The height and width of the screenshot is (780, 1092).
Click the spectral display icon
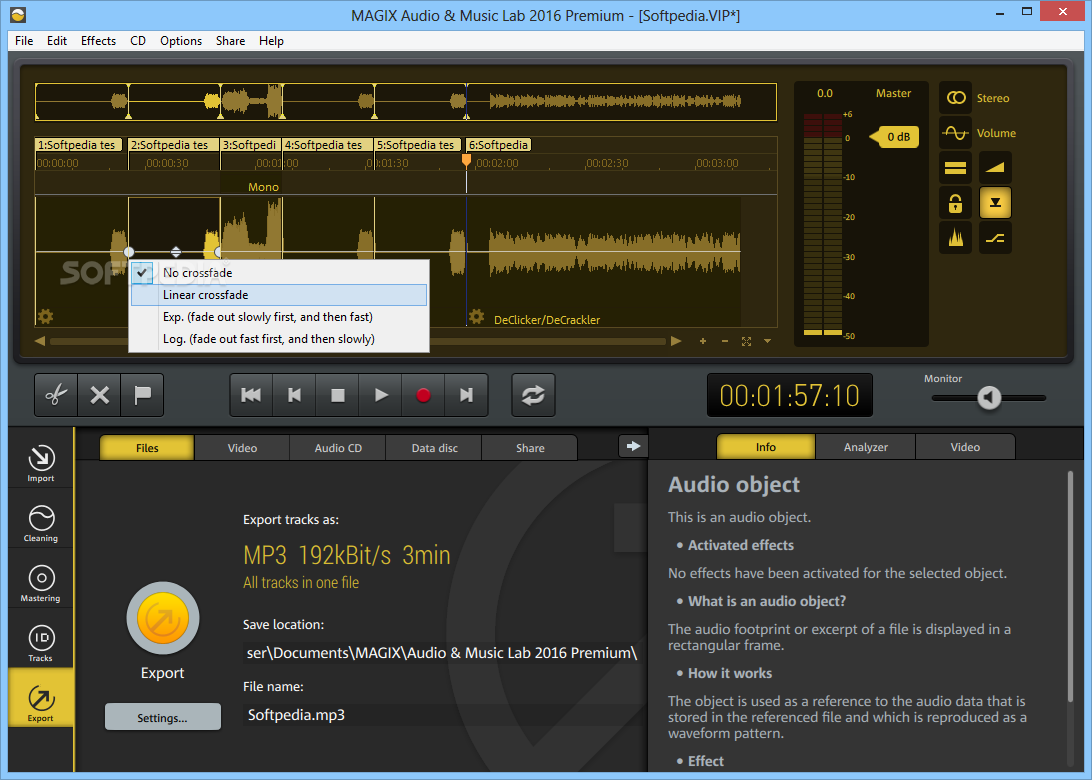point(956,238)
